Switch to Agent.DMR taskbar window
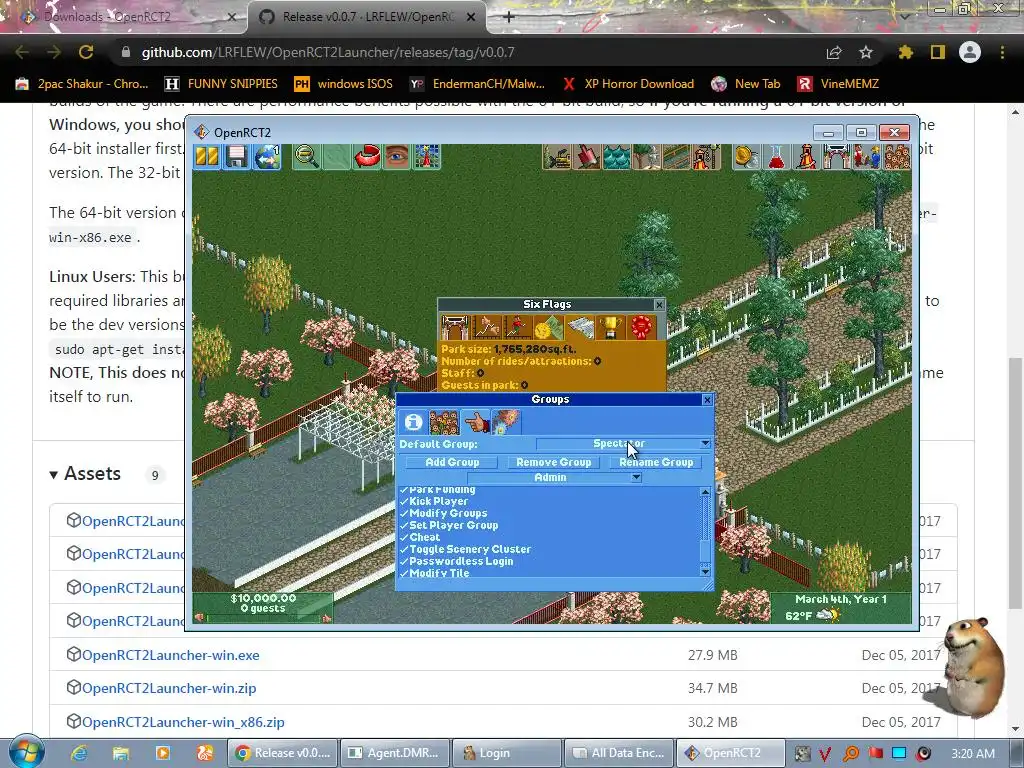 (x=396, y=753)
